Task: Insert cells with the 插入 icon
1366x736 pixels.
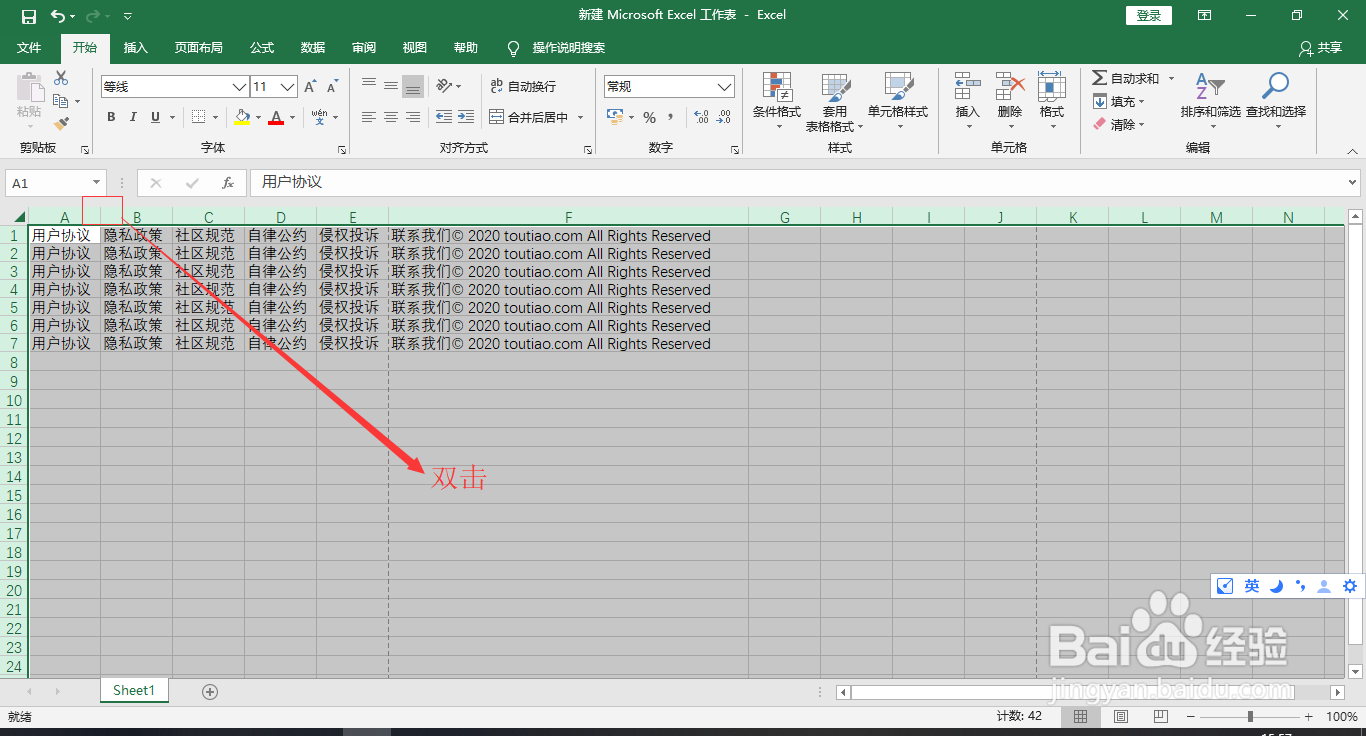Action: [967, 101]
